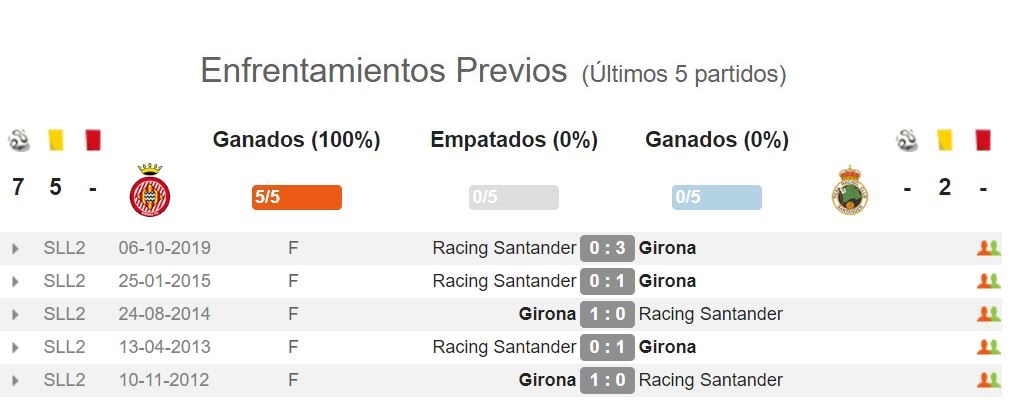
Task: Click the Girona club crest
Action: (149, 190)
